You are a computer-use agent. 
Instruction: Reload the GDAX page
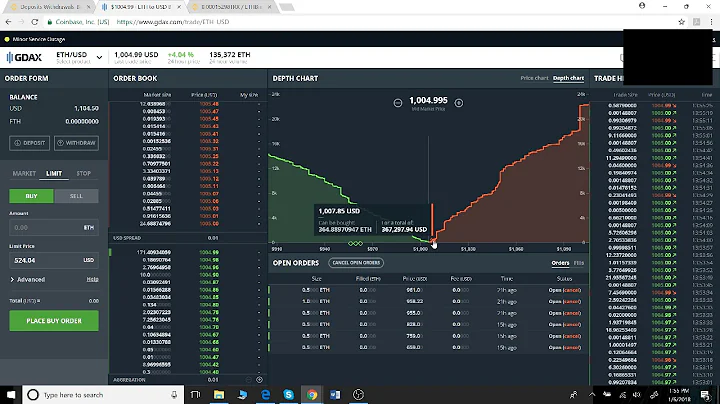point(34,22)
